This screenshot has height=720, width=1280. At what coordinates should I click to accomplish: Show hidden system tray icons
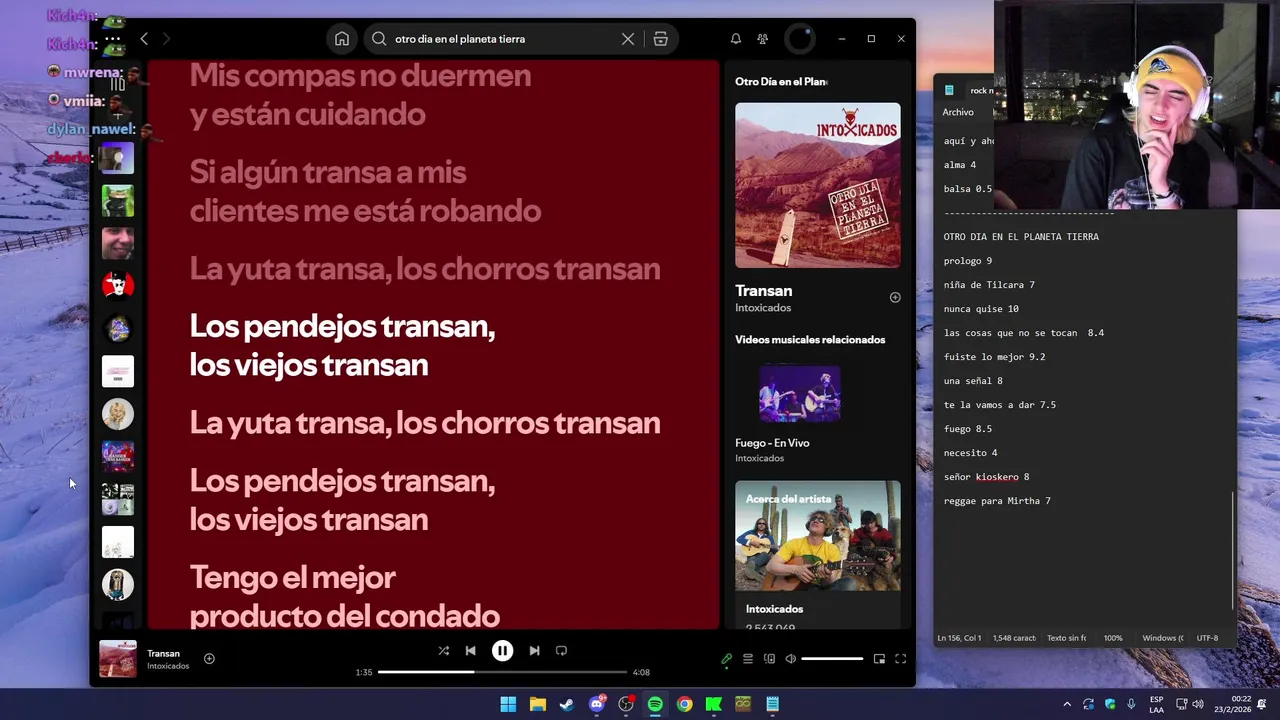(x=1066, y=704)
